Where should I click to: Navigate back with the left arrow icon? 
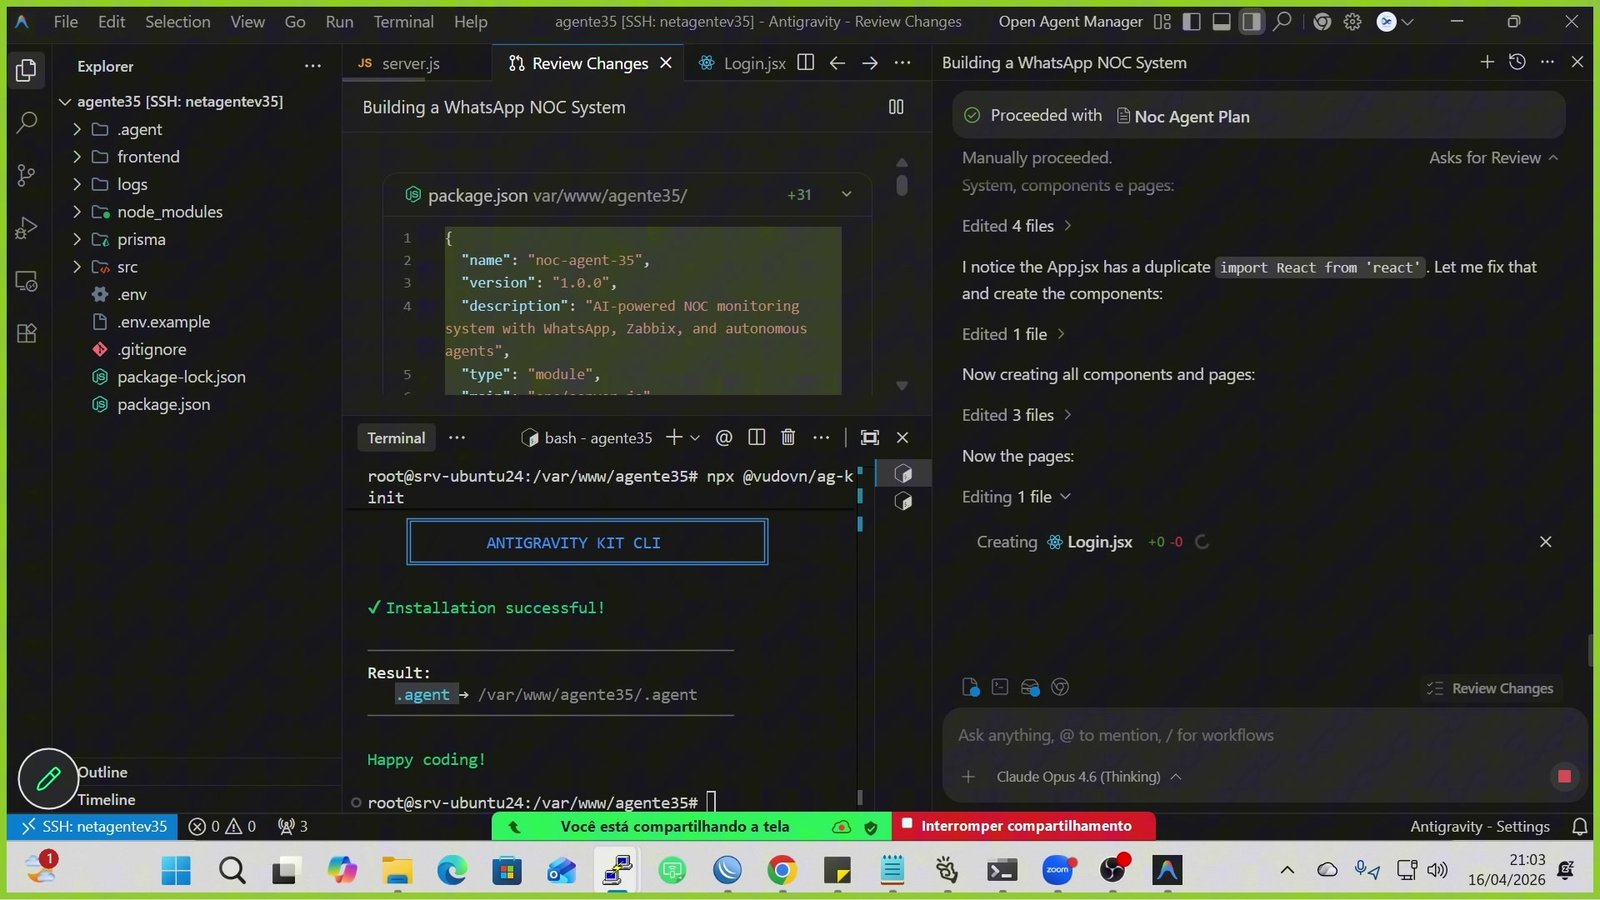tap(837, 63)
